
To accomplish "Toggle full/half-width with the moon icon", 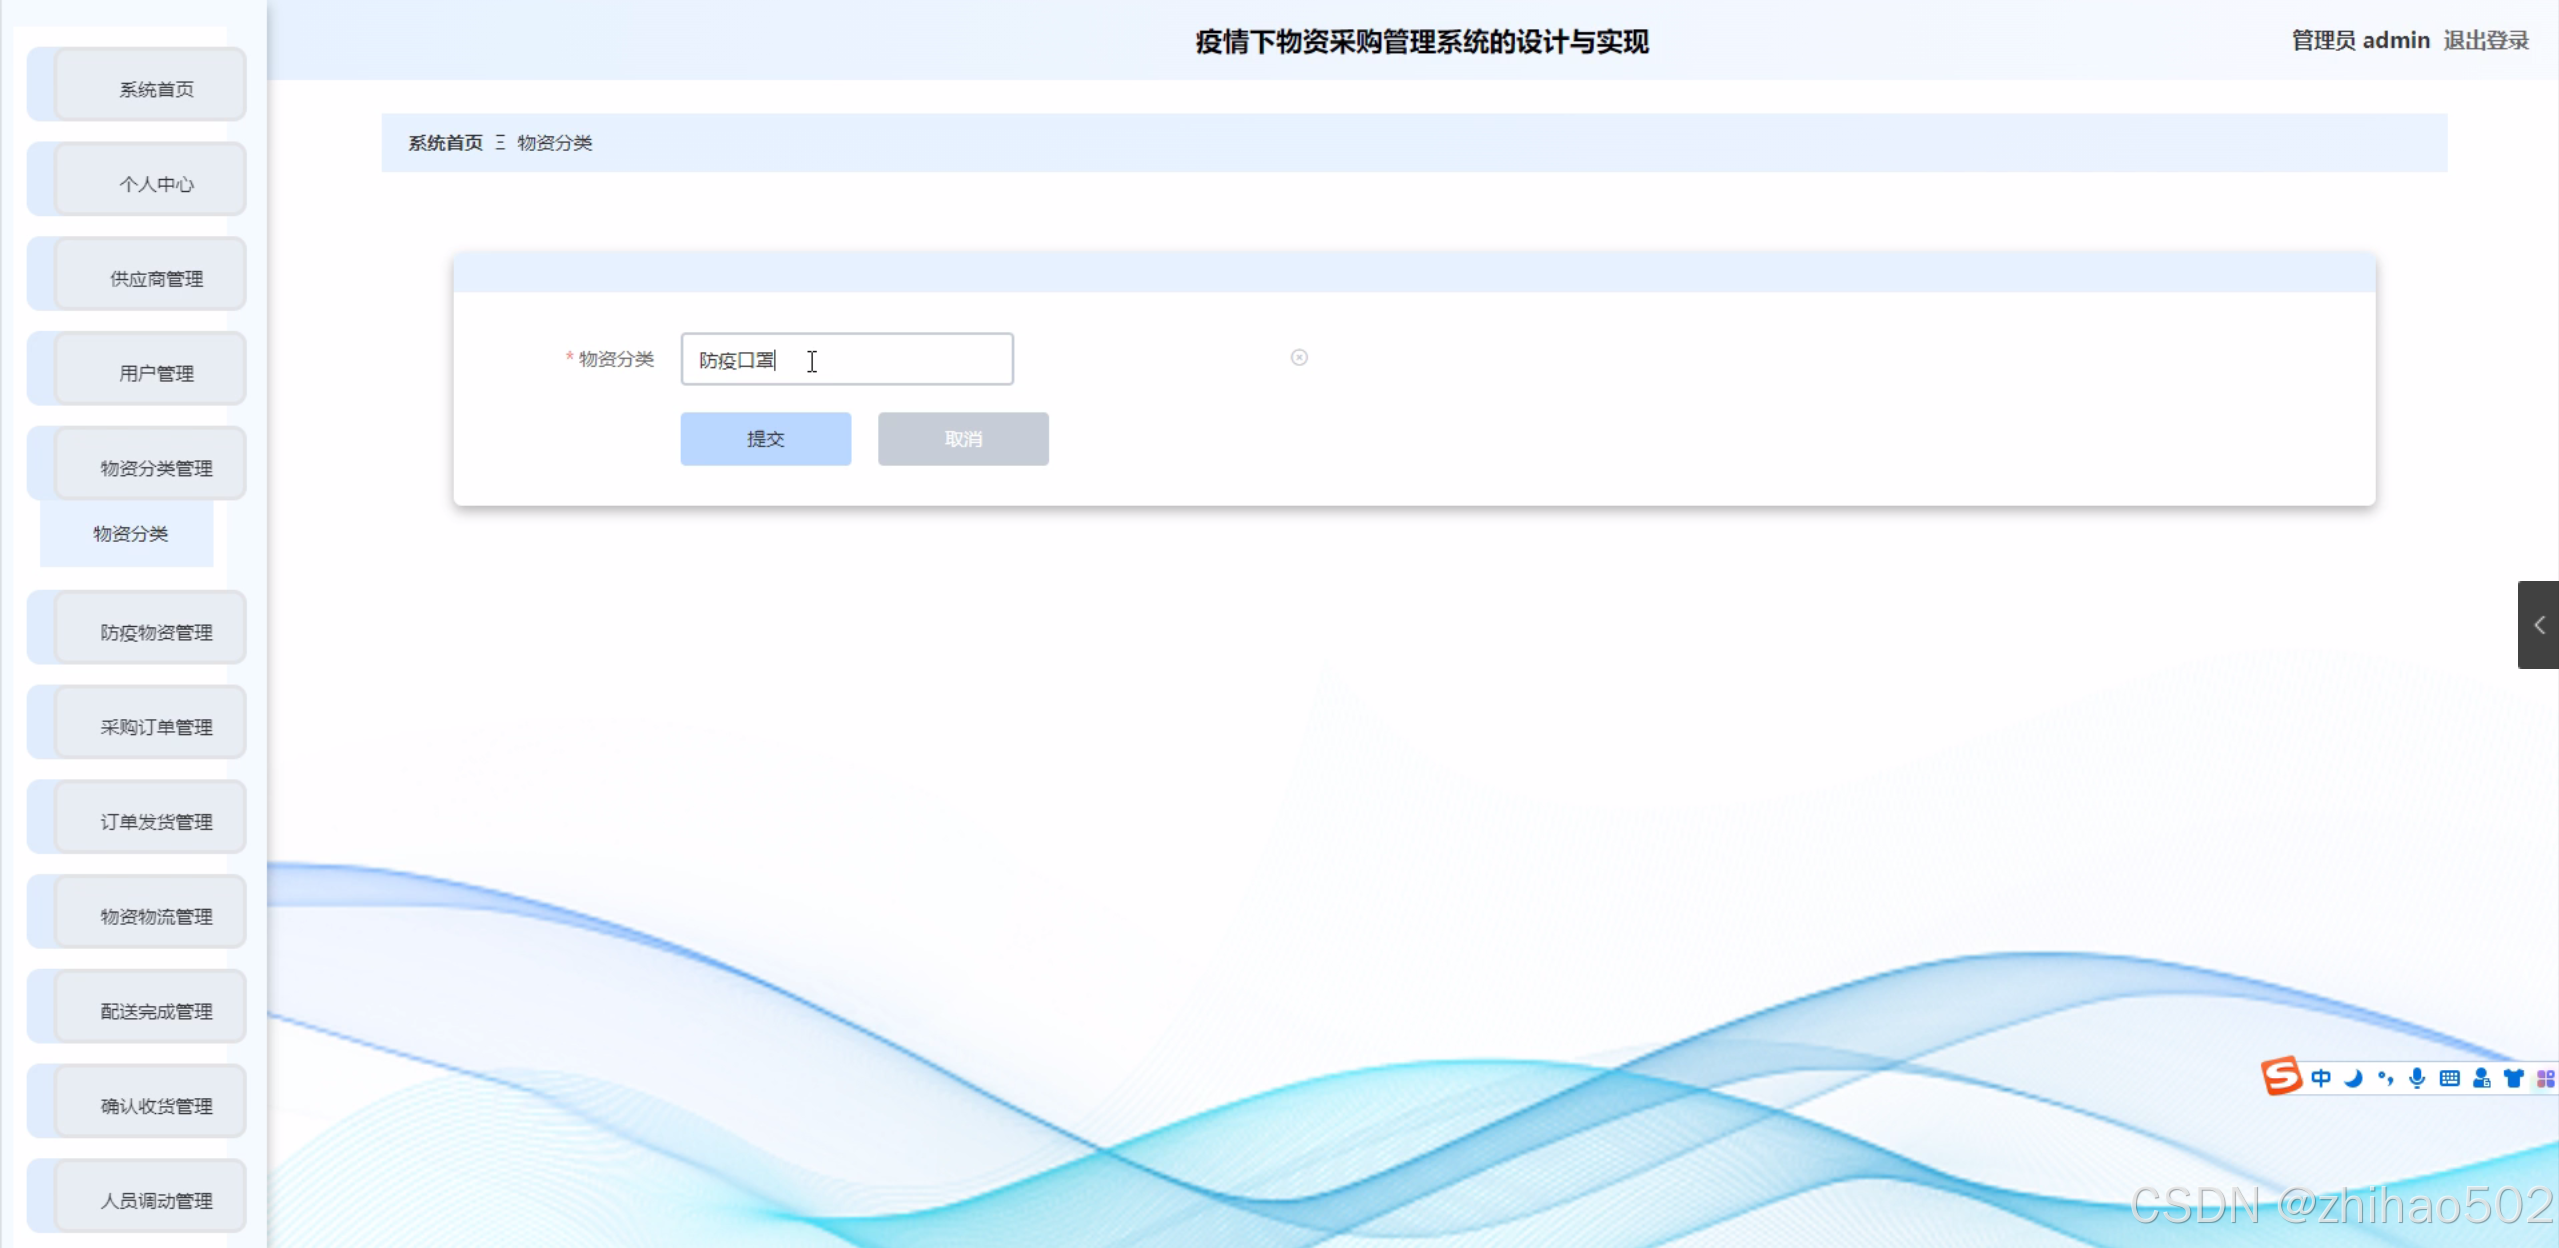I will click(x=2352, y=1077).
